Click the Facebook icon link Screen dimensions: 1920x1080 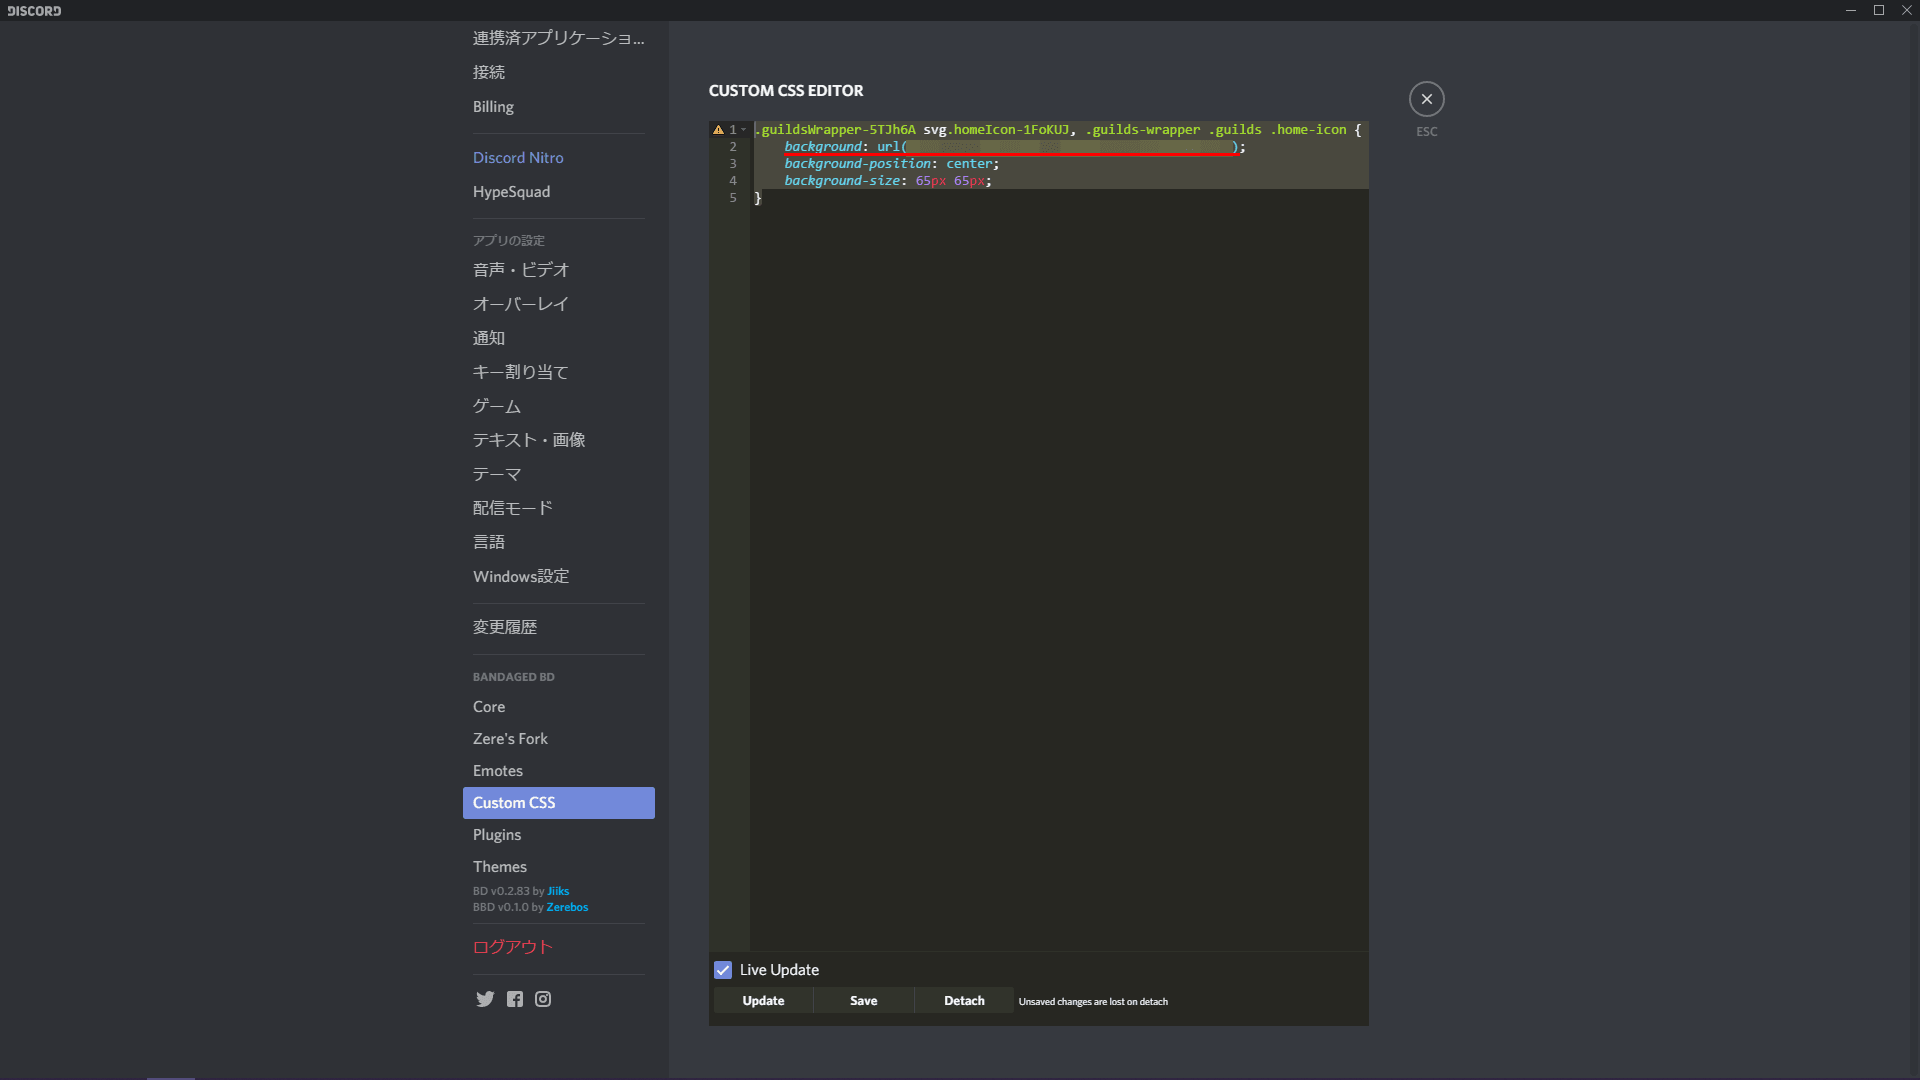tap(514, 998)
